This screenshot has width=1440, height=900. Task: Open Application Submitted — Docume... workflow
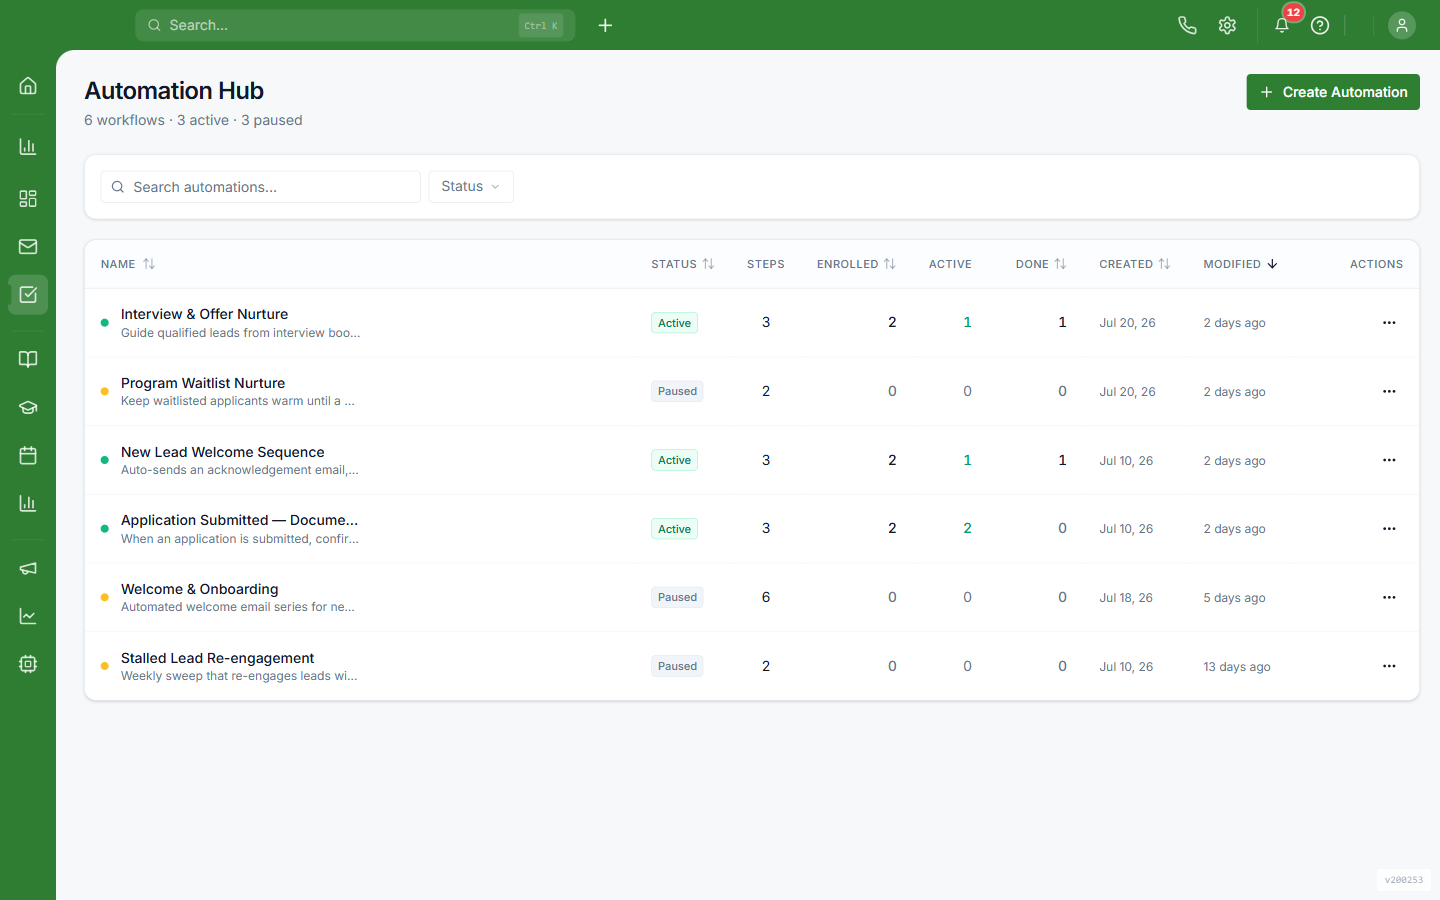tap(239, 520)
